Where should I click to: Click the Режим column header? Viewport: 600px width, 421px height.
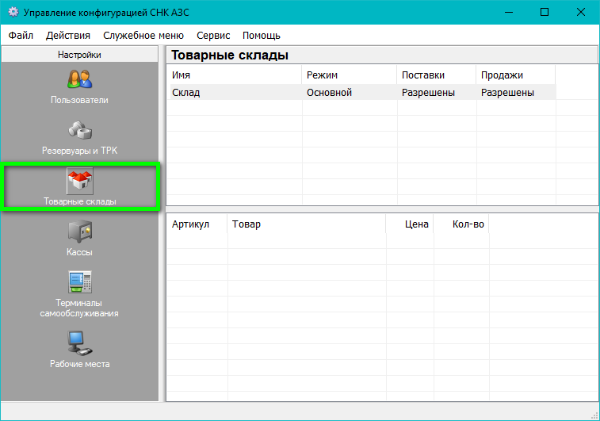(349, 75)
